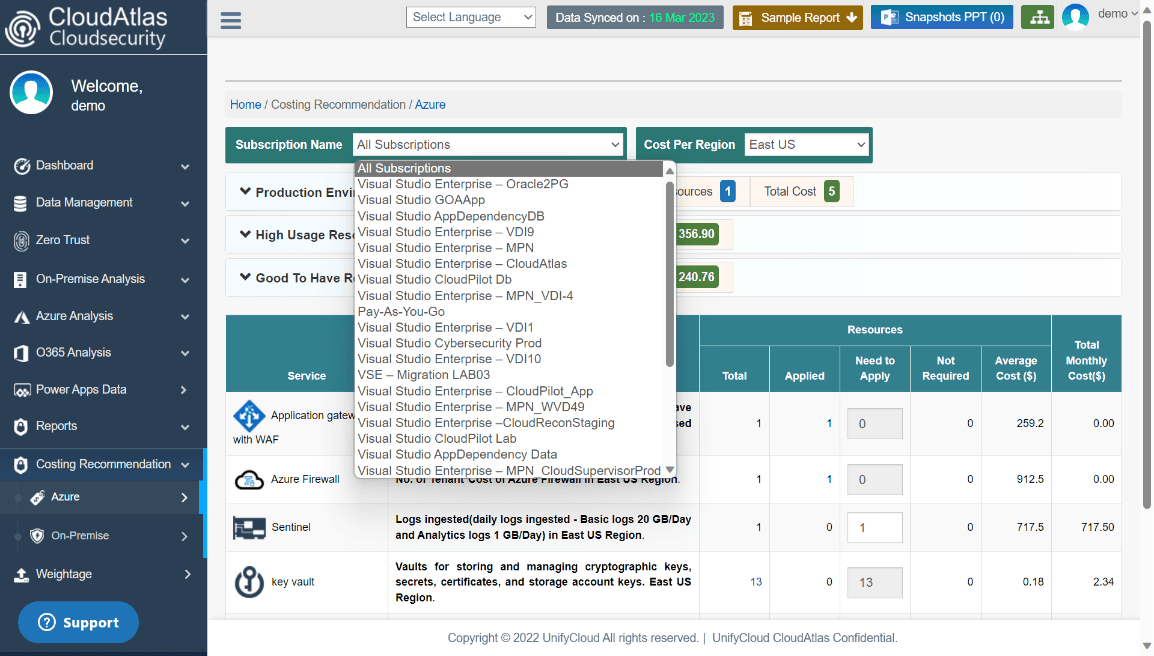This screenshot has height=656, width=1154.
Task: Click the Azure Firewall service icon
Action: click(x=249, y=480)
